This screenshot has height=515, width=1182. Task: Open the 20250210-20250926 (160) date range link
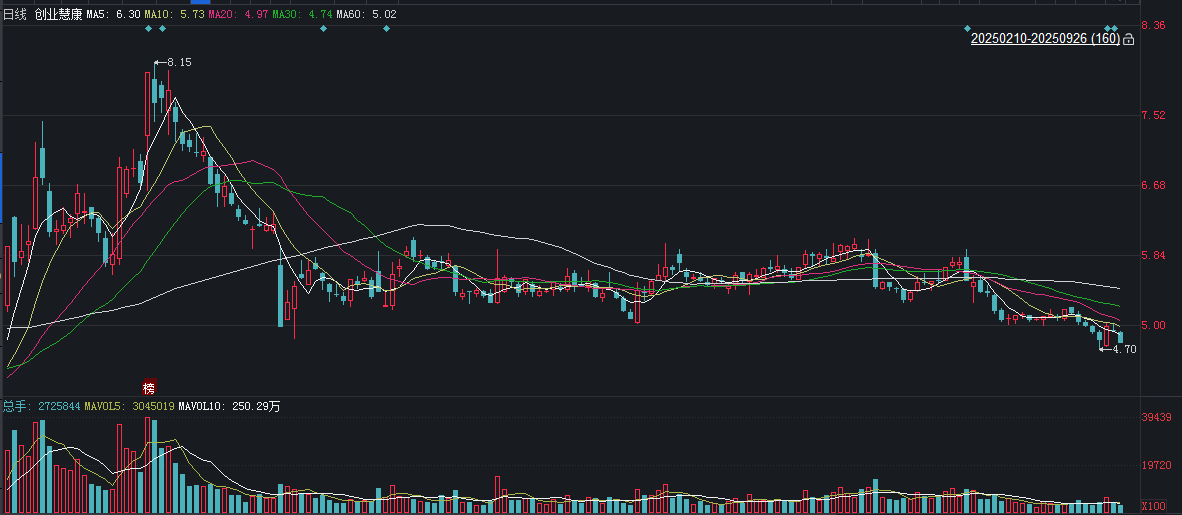click(1045, 38)
